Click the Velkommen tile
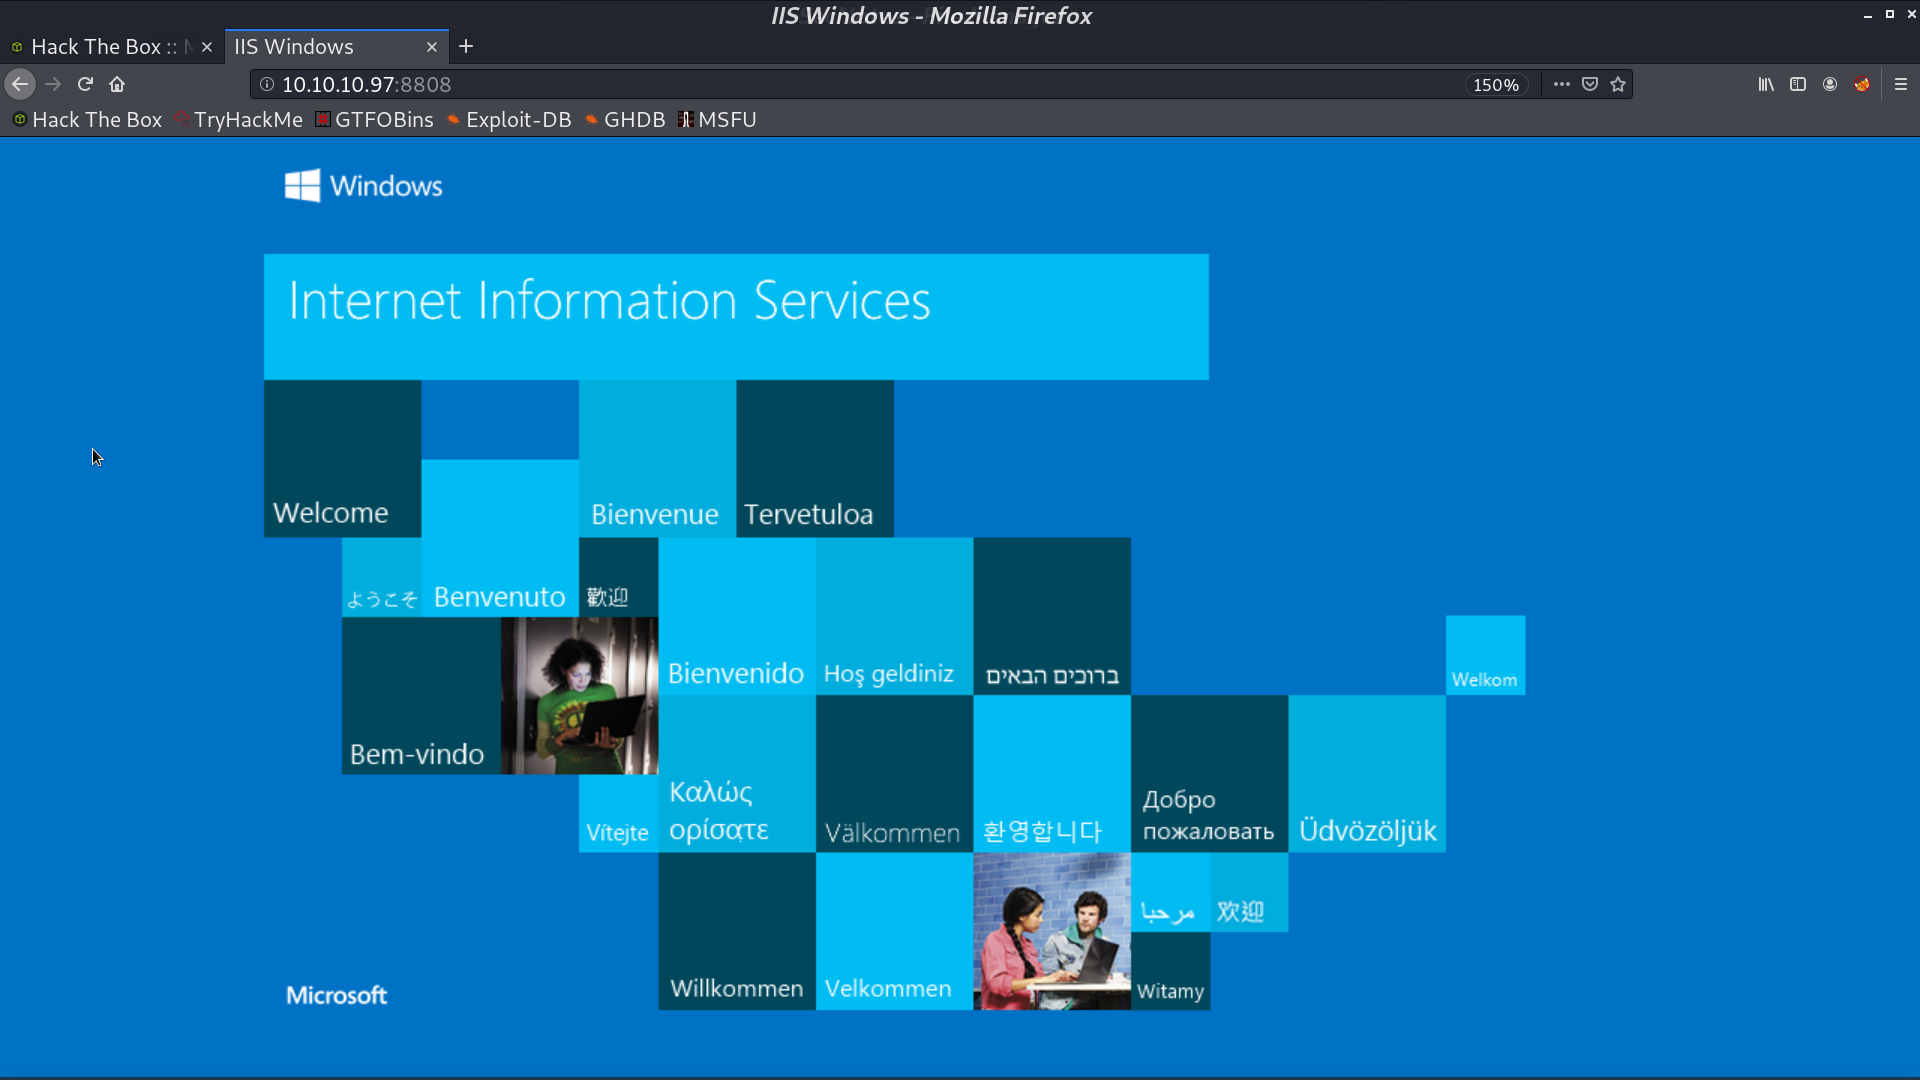 (x=894, y=931)
